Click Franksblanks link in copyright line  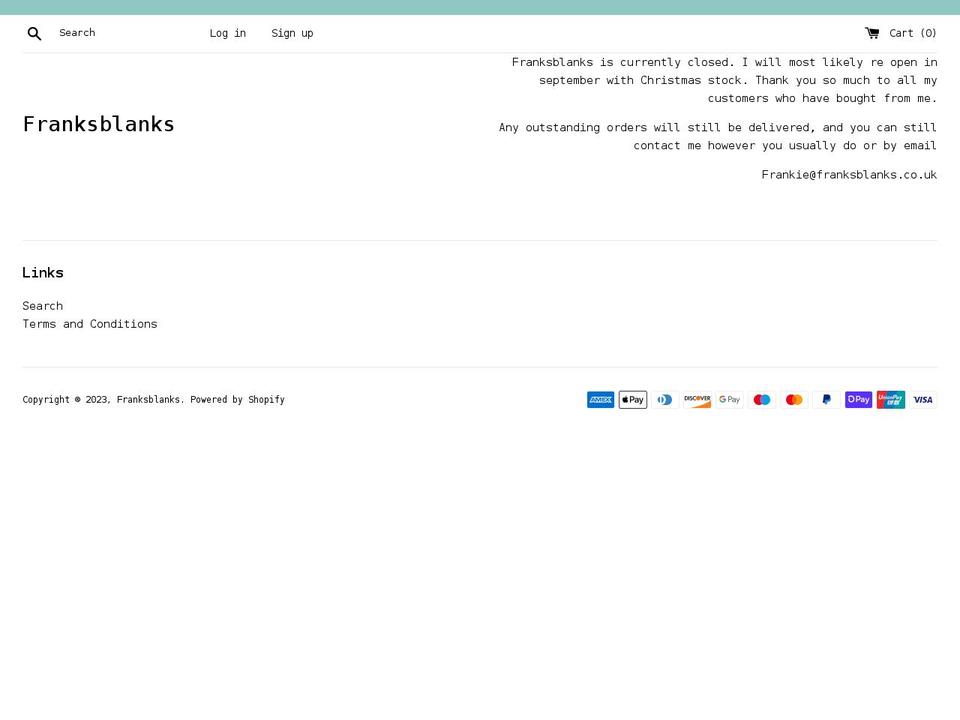(148, 400)
